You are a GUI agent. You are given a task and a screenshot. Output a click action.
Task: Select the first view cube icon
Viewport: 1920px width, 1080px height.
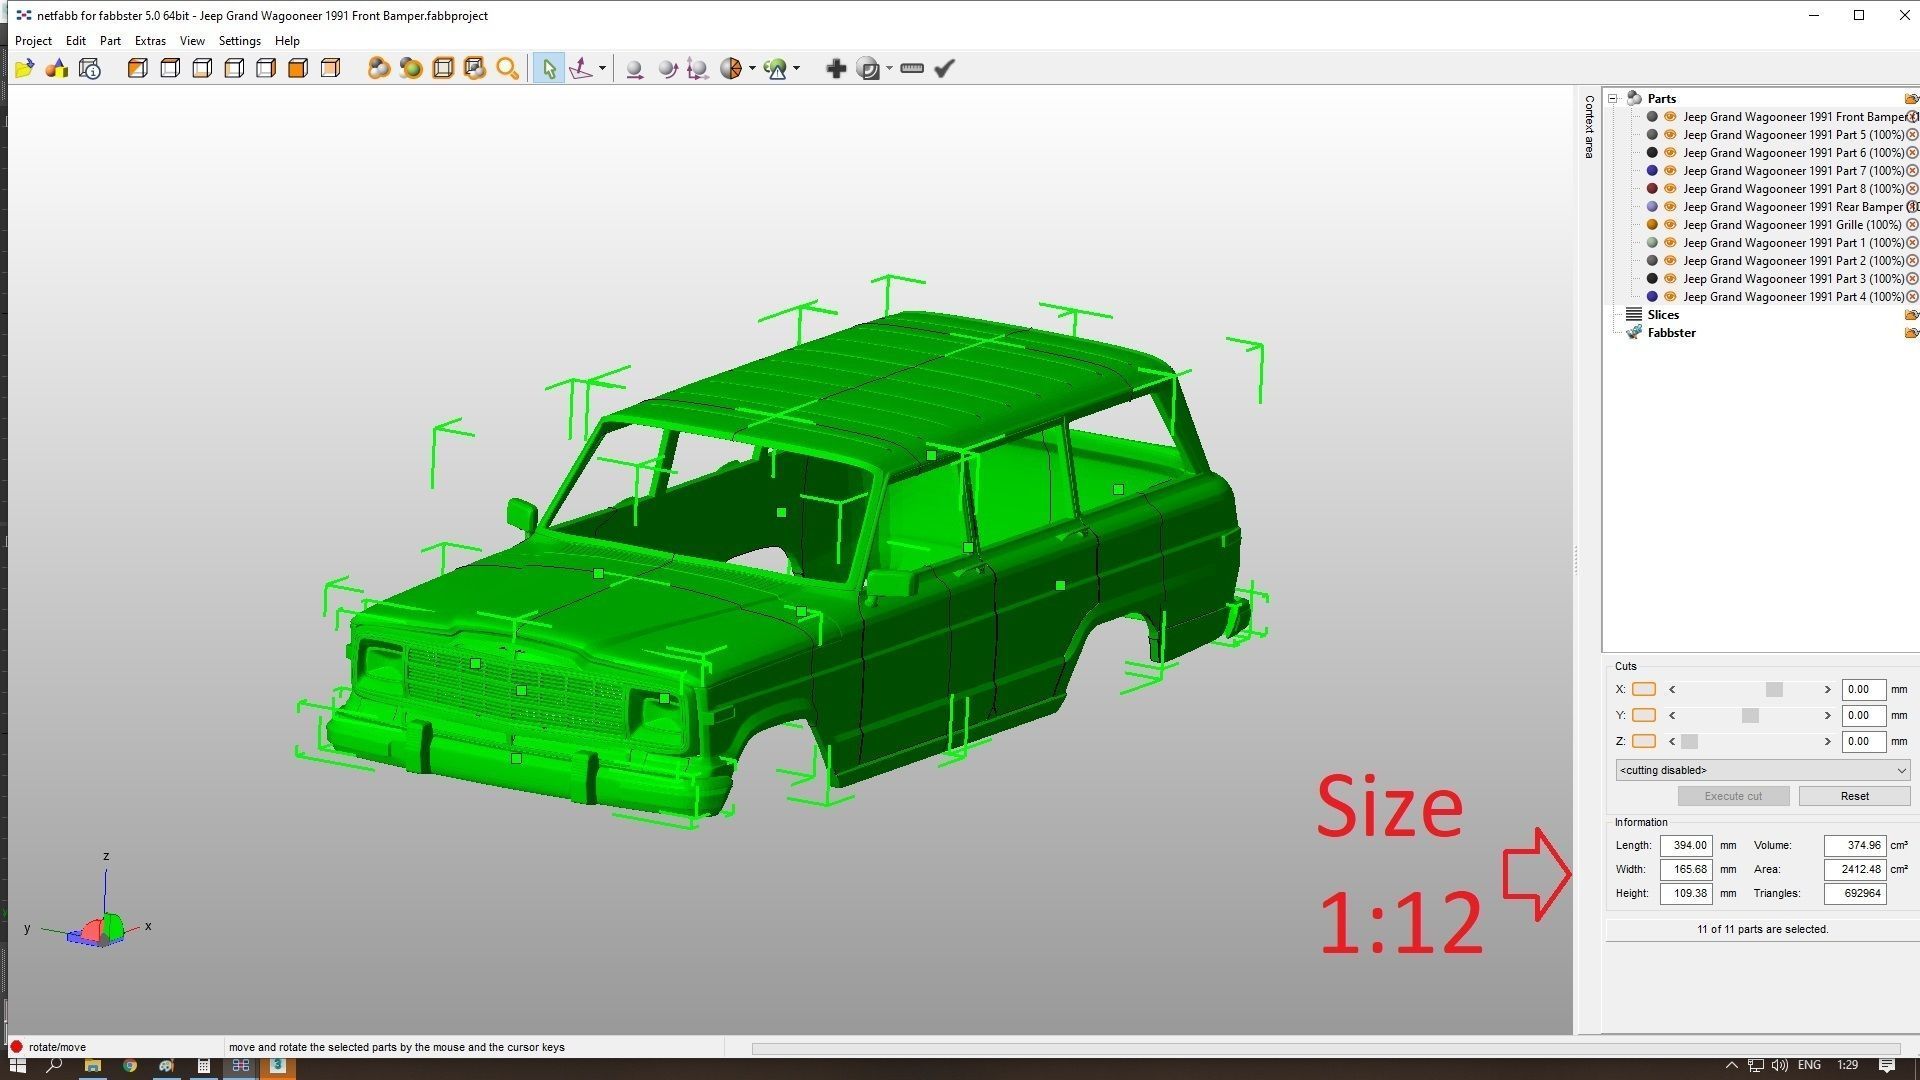click(138, 68)
